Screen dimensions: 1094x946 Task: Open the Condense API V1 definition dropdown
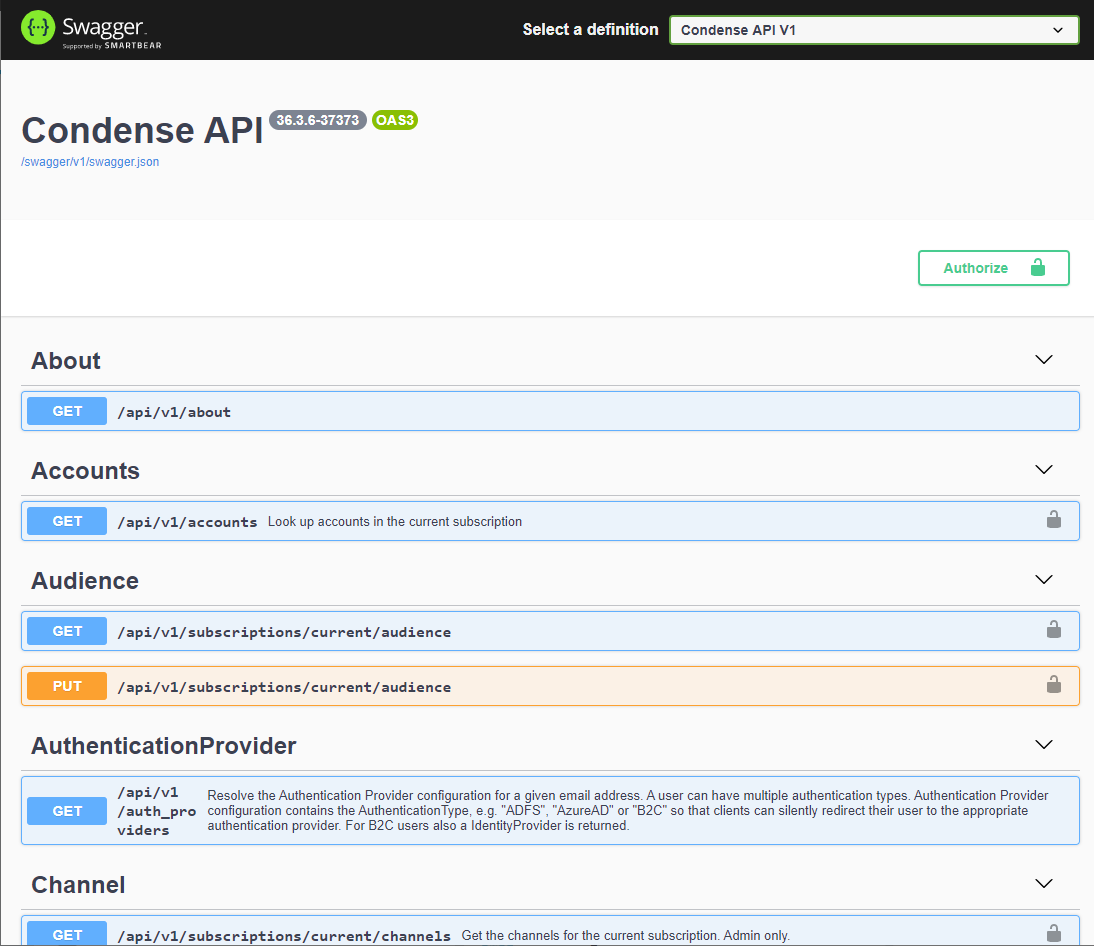(874, 30)
